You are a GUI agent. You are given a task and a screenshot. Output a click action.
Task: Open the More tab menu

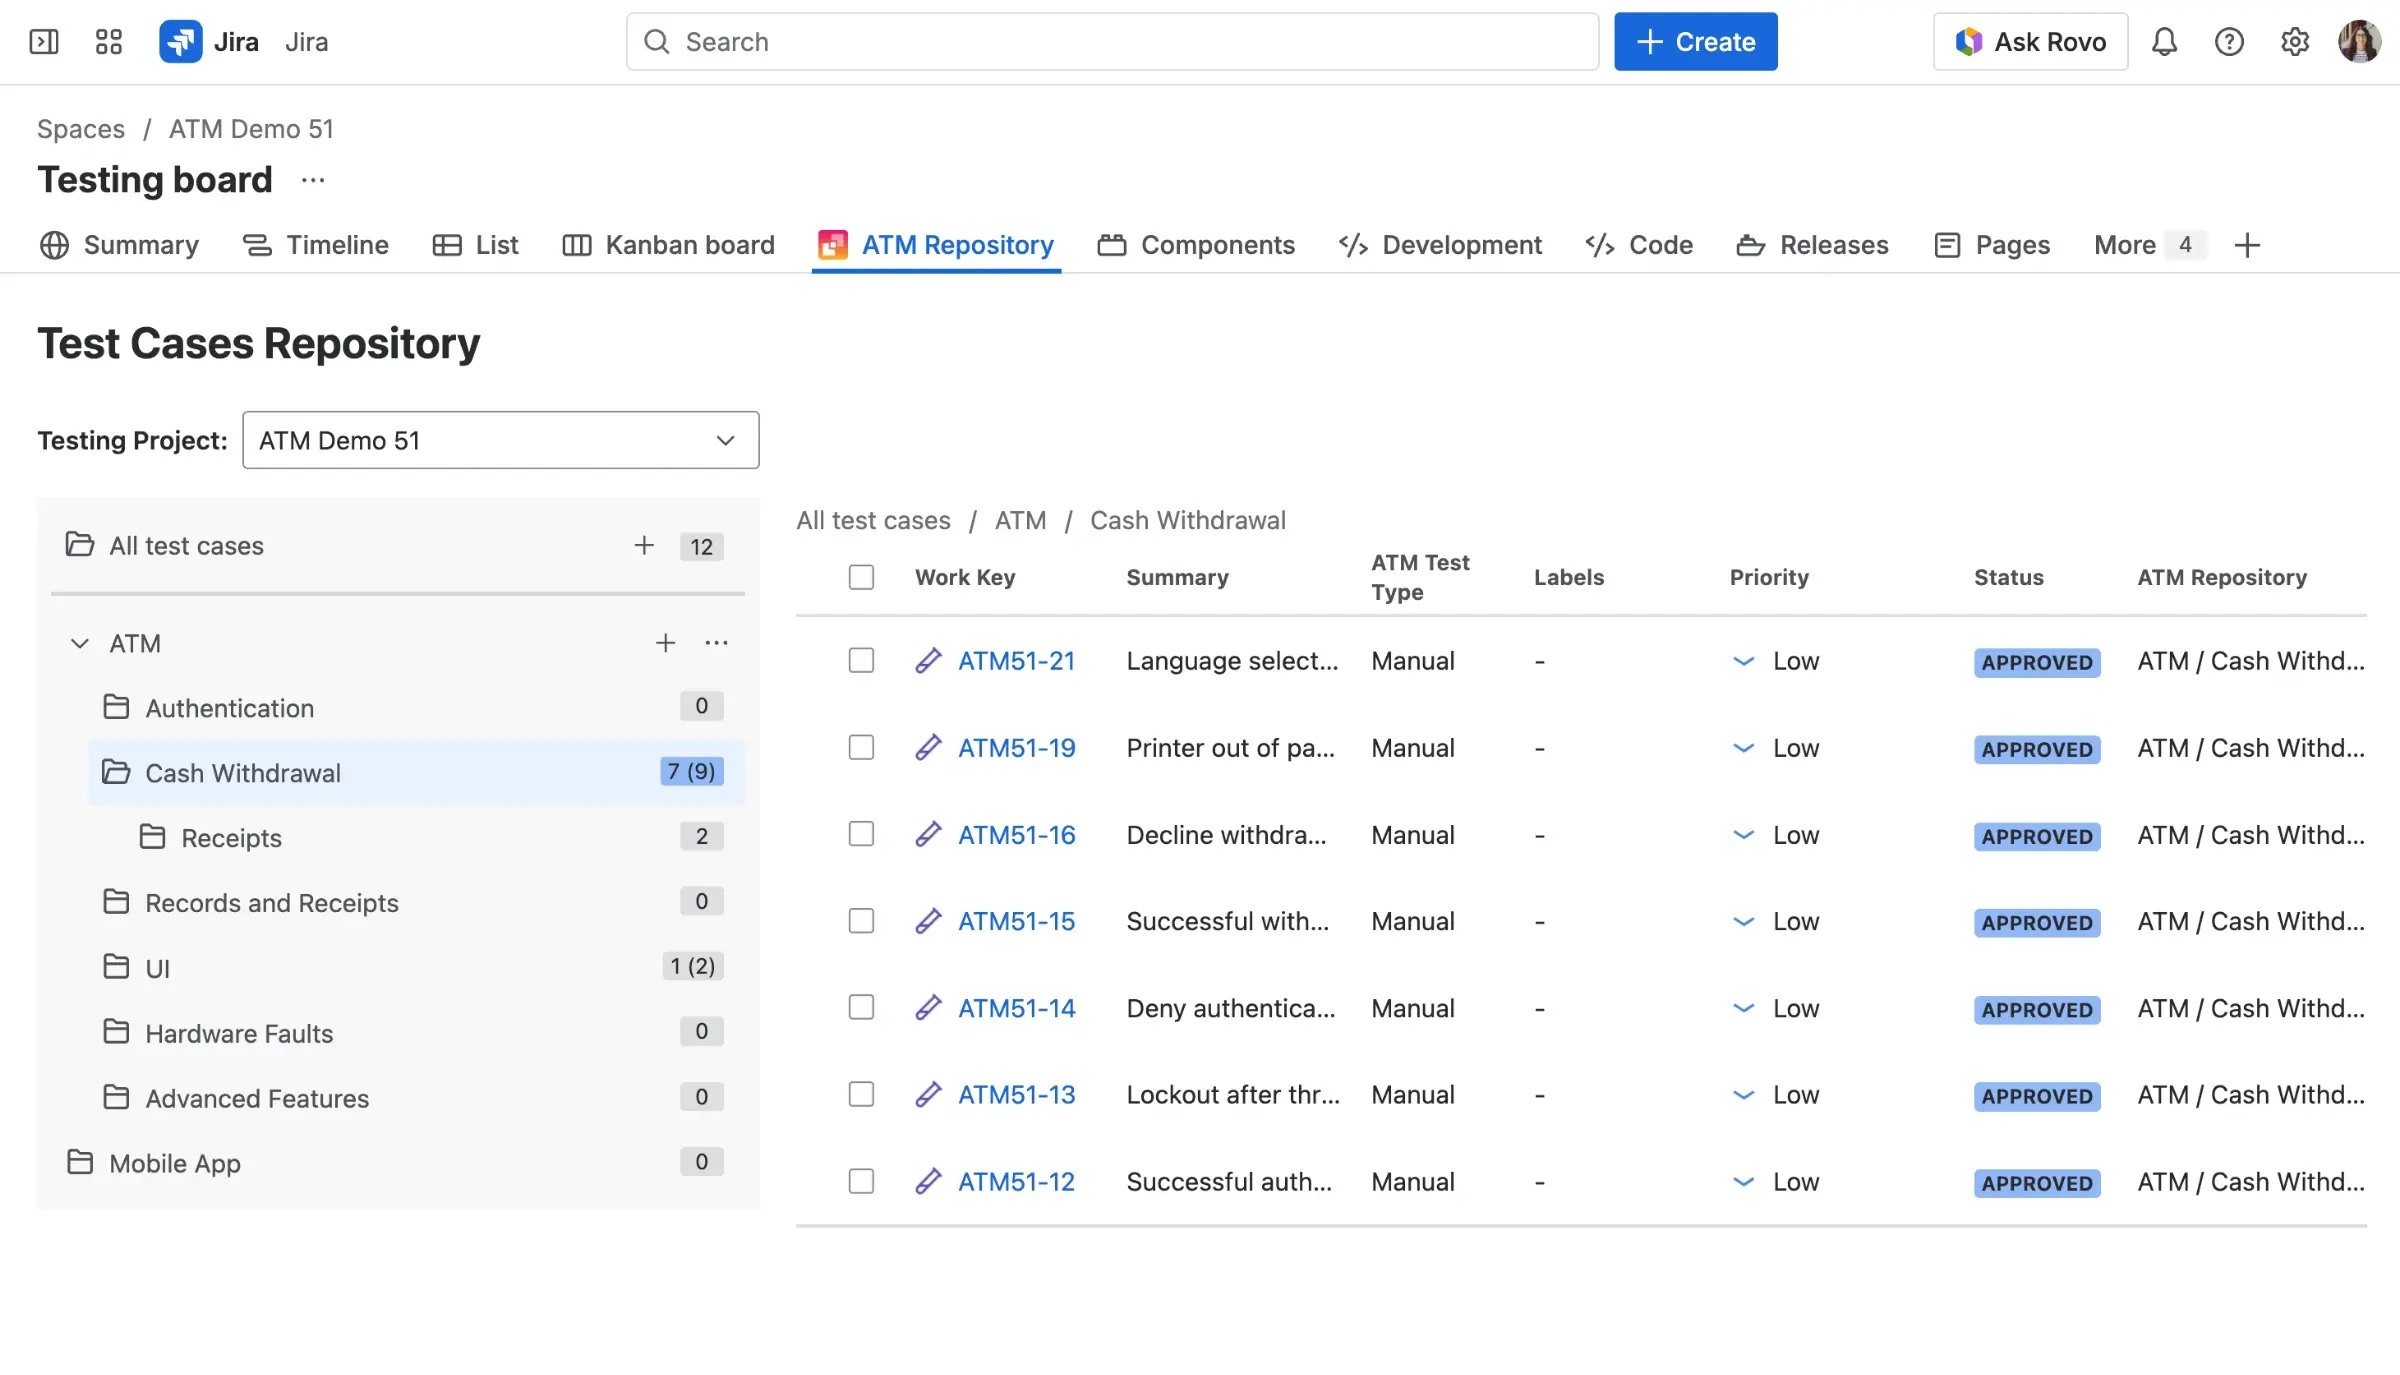point(2123,245)
